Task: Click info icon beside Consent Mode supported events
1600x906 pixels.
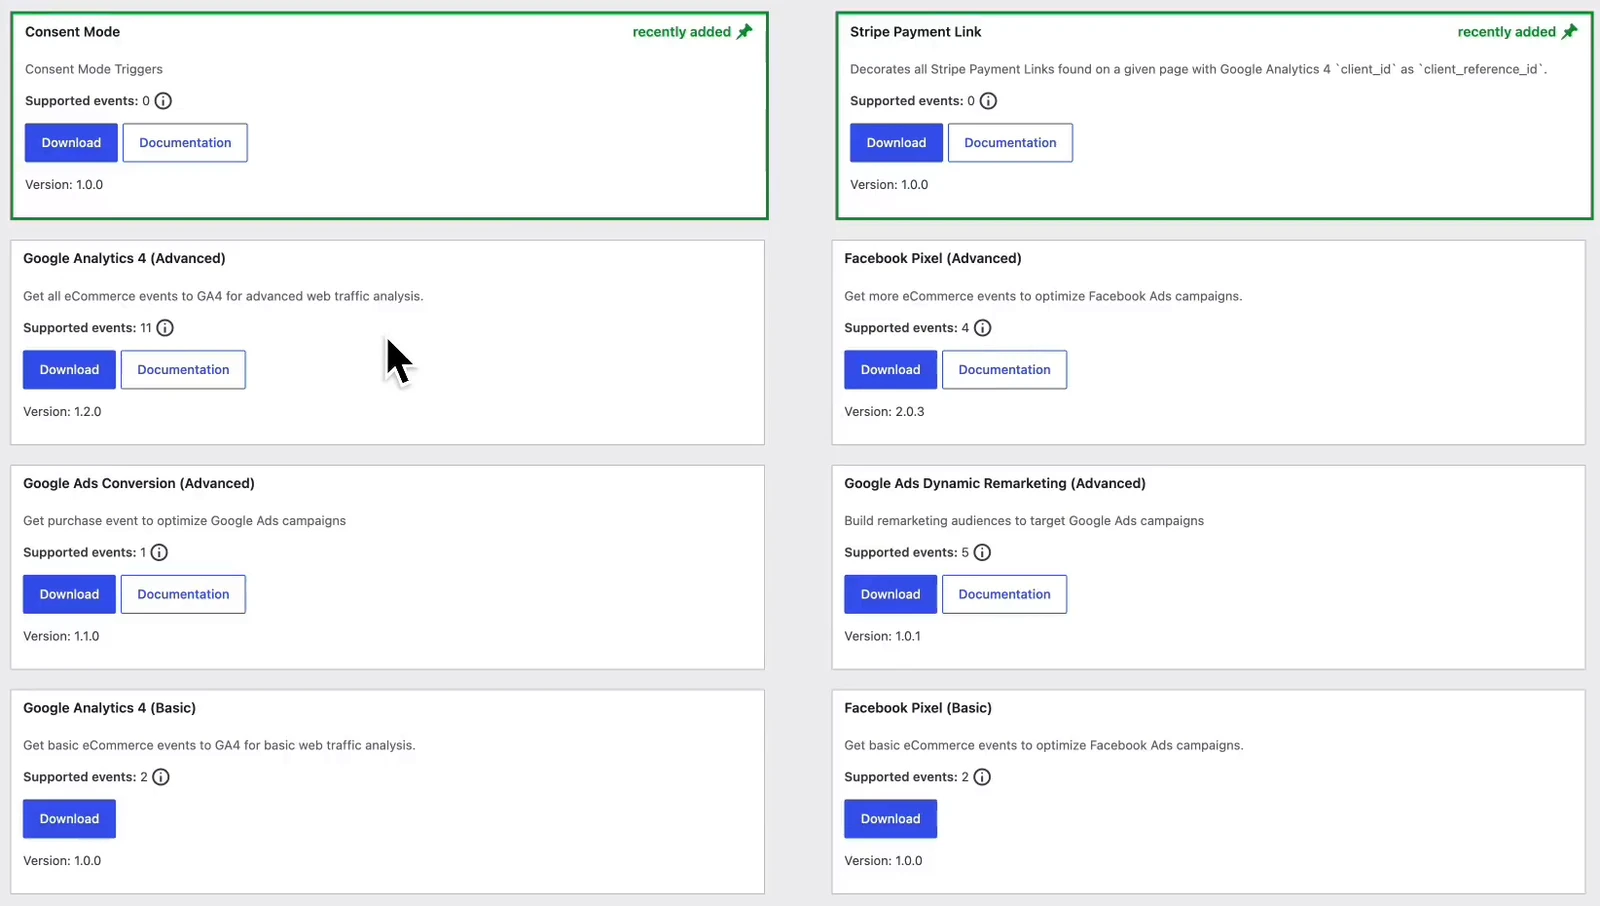Action: pyautogui.click(x=163, y=101)
